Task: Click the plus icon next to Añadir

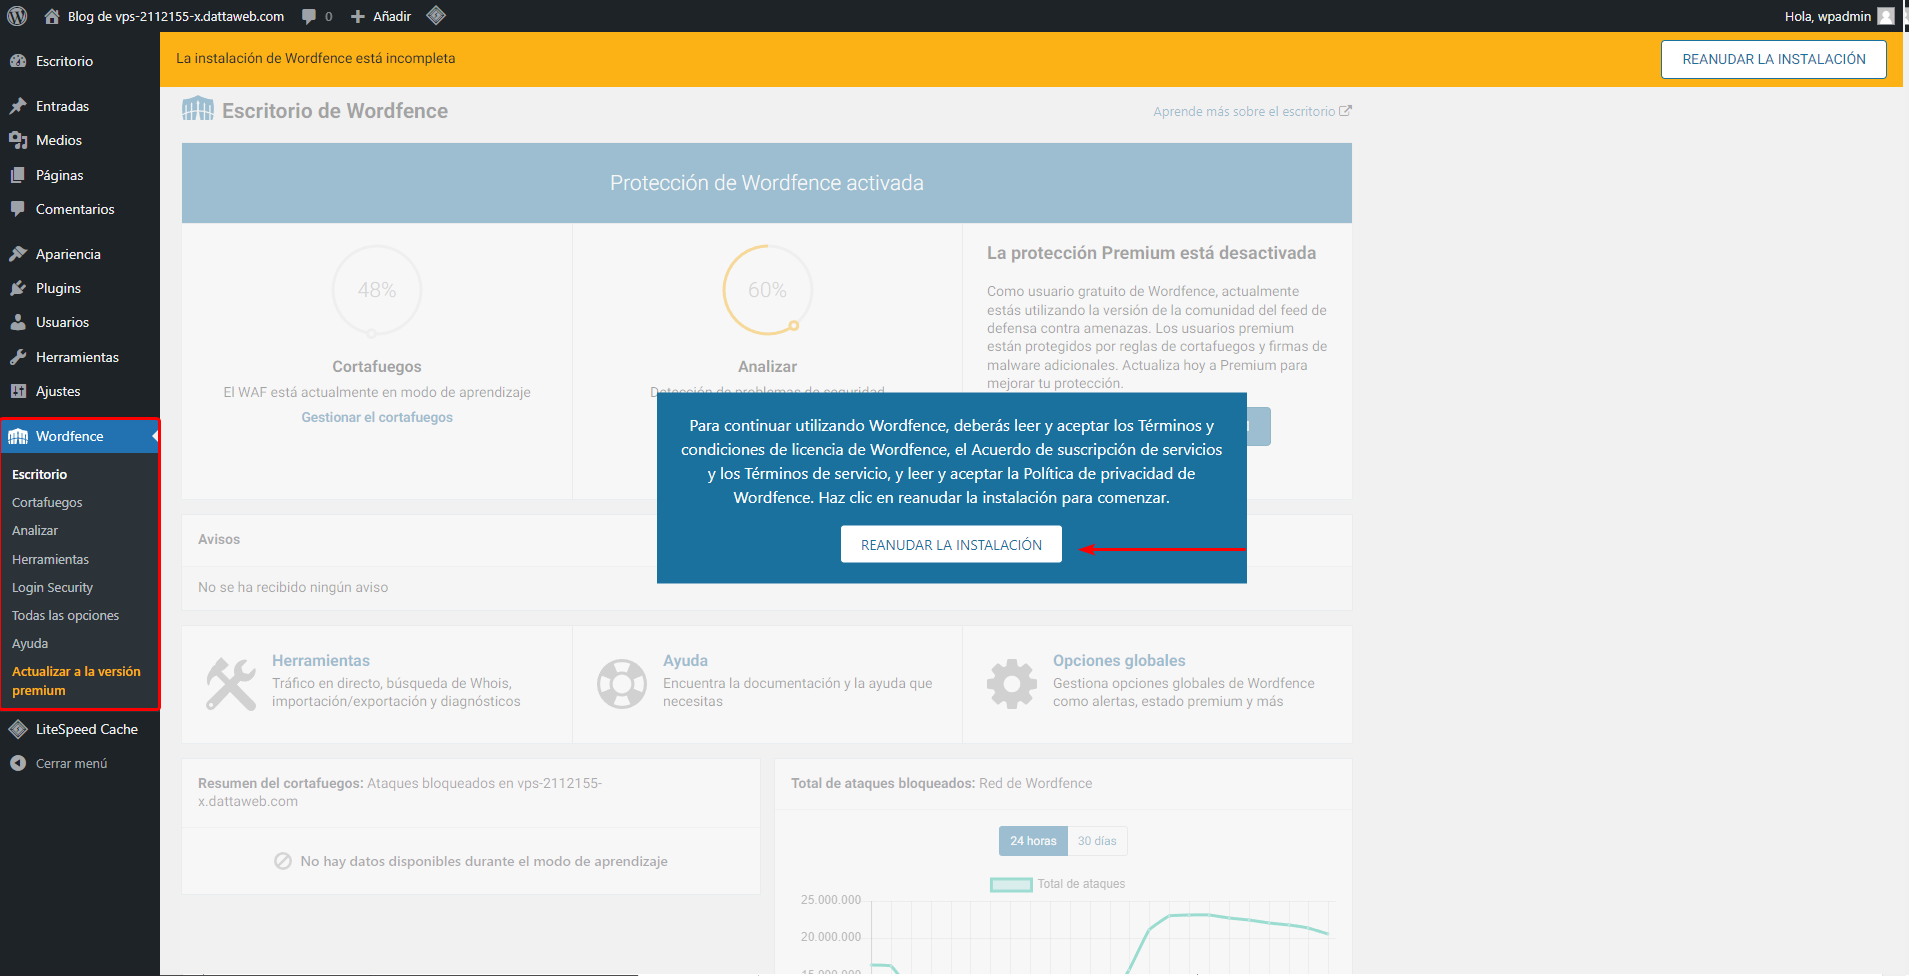Action: (357, 16)
